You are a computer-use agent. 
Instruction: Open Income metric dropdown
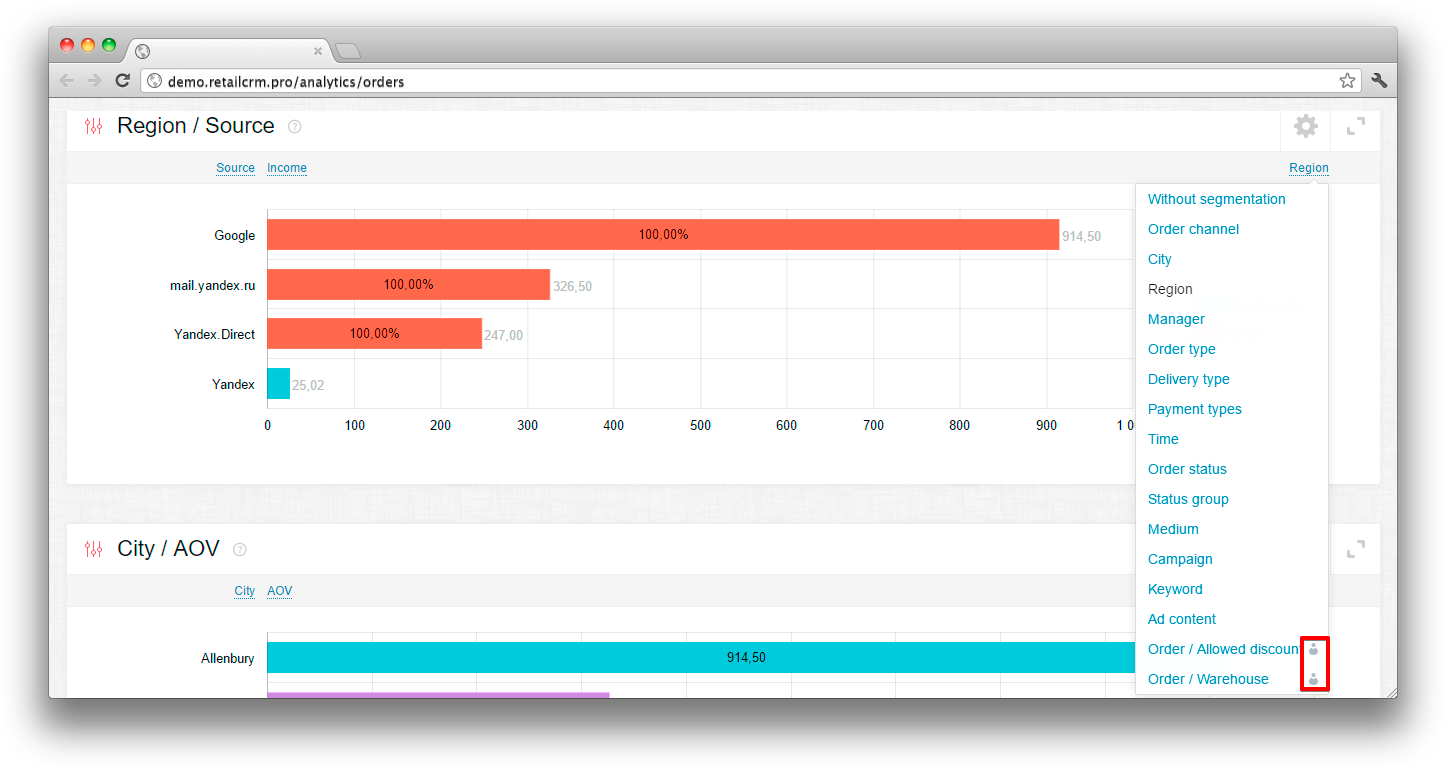[287, 168]
